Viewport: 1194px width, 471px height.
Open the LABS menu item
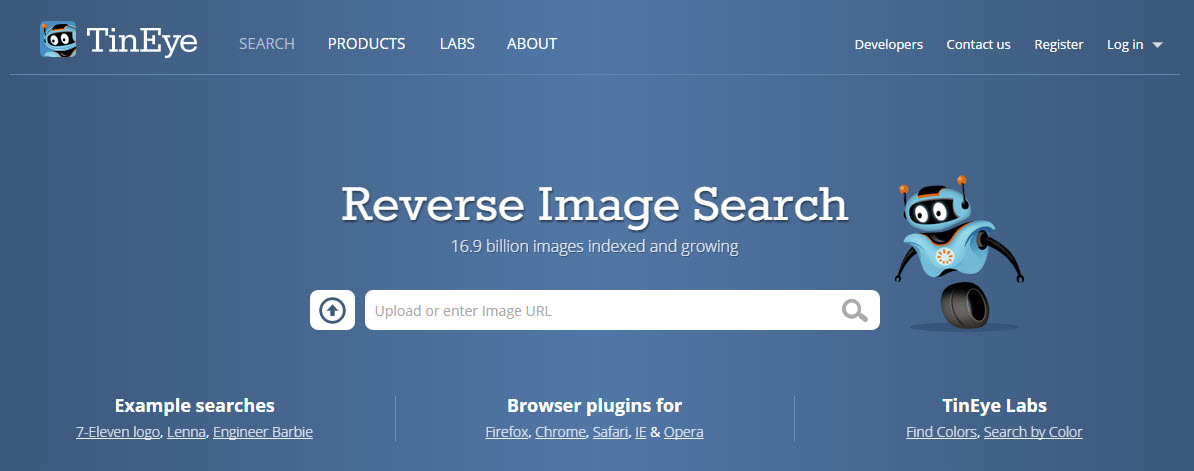pyautogui.click(x=457, y=43)
